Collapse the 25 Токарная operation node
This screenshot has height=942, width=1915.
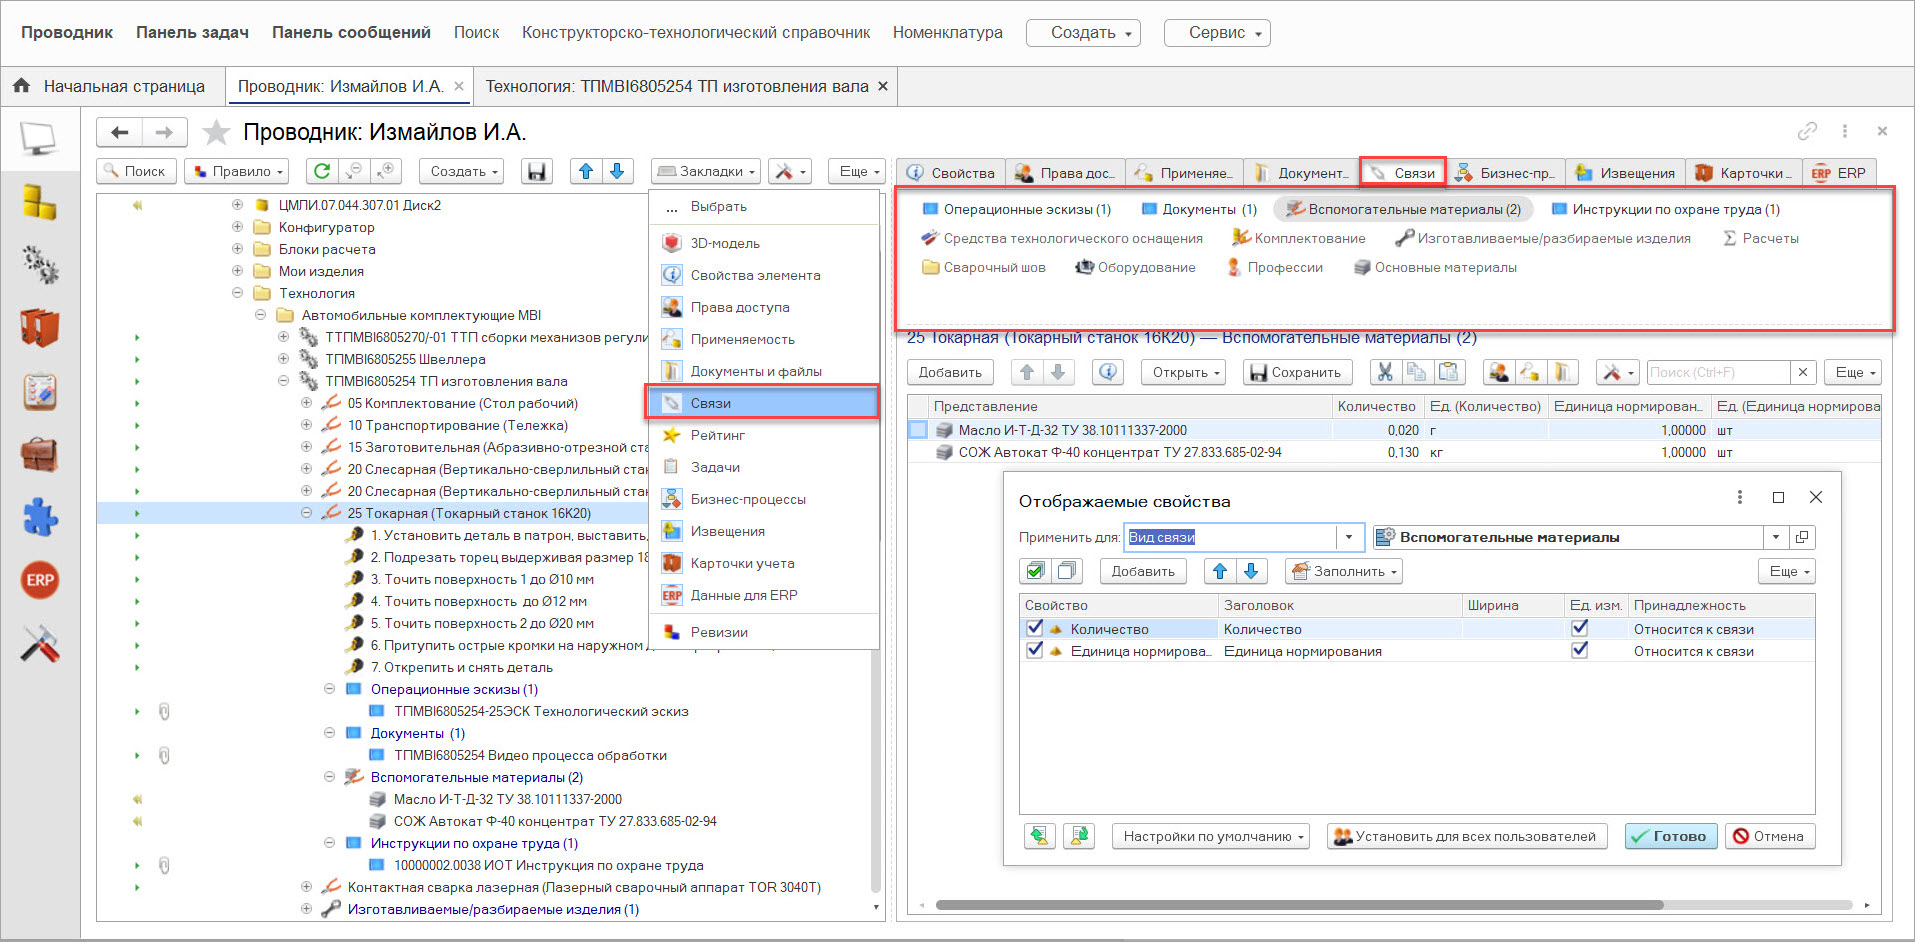(x=306, y=513)
